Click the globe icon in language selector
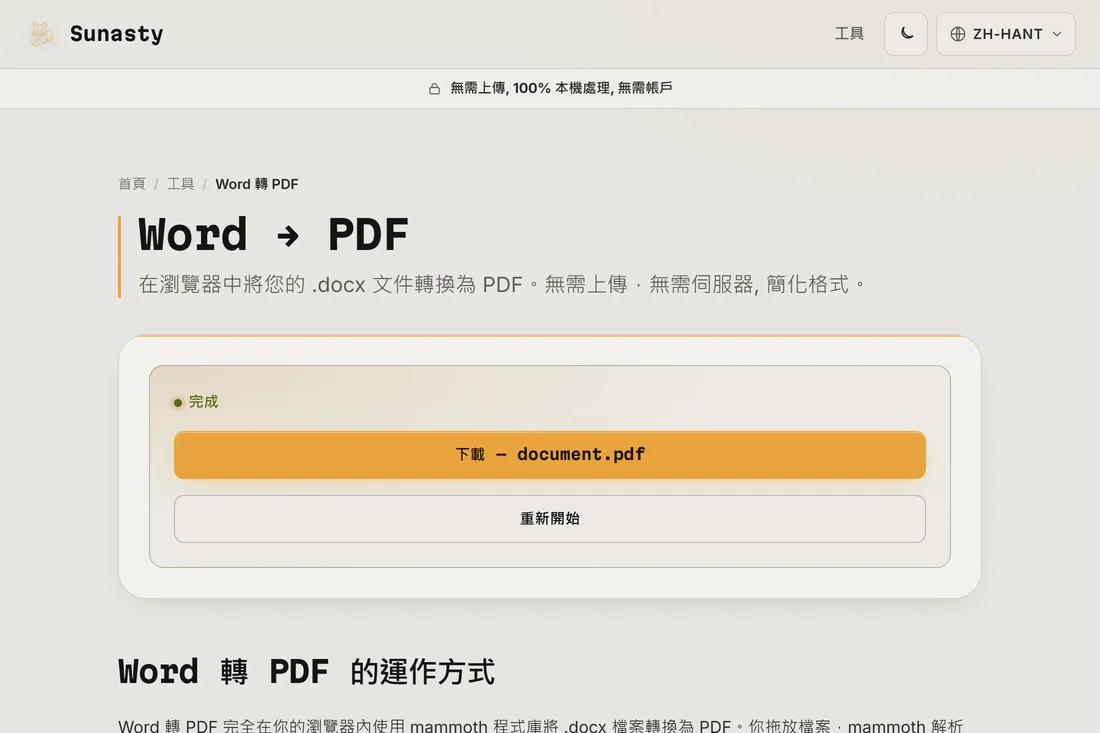This screenshot has width=1100, height=733. coord(958,34)
